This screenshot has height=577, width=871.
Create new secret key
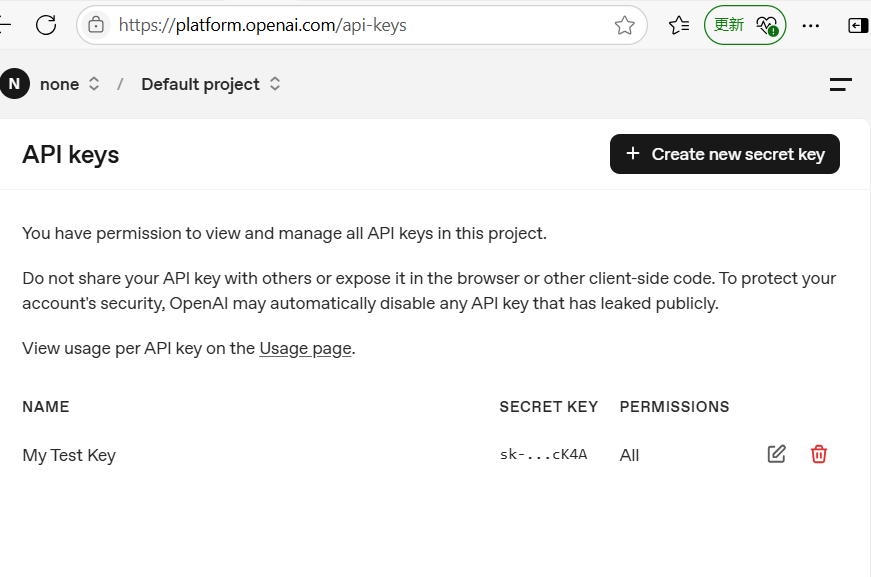click(724, 154)
